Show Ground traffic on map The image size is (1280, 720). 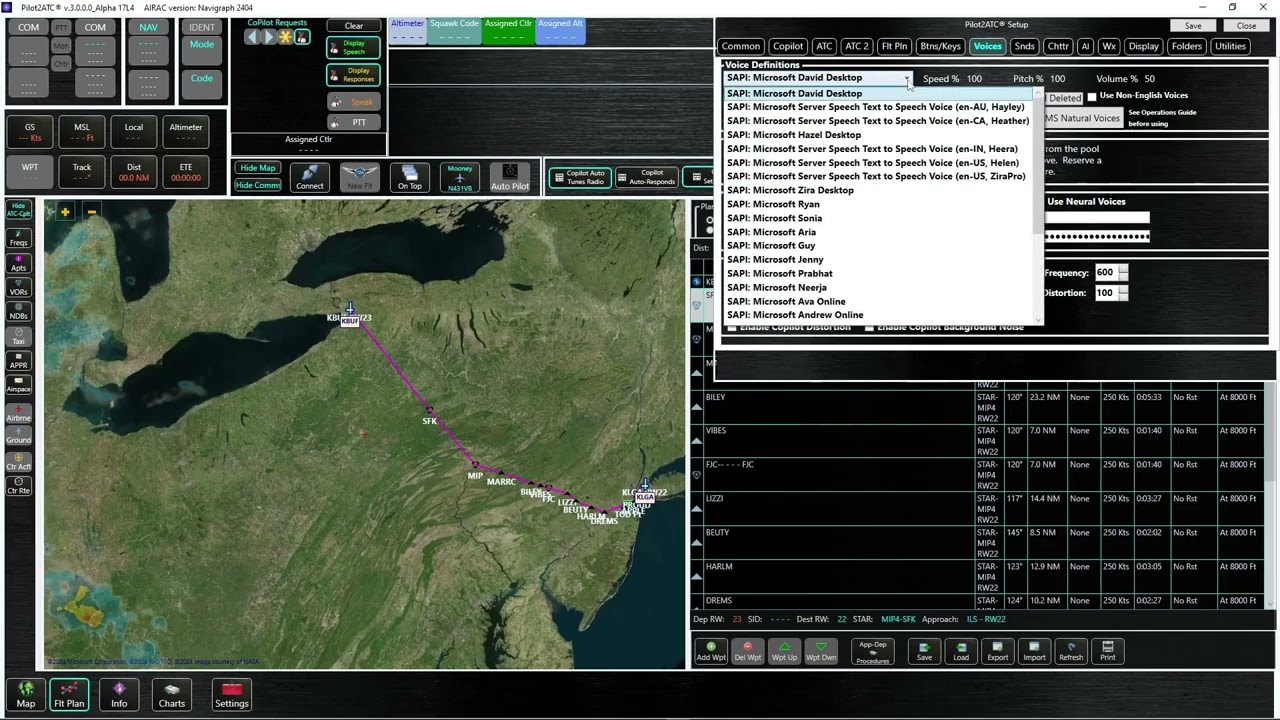coord(18,435)
